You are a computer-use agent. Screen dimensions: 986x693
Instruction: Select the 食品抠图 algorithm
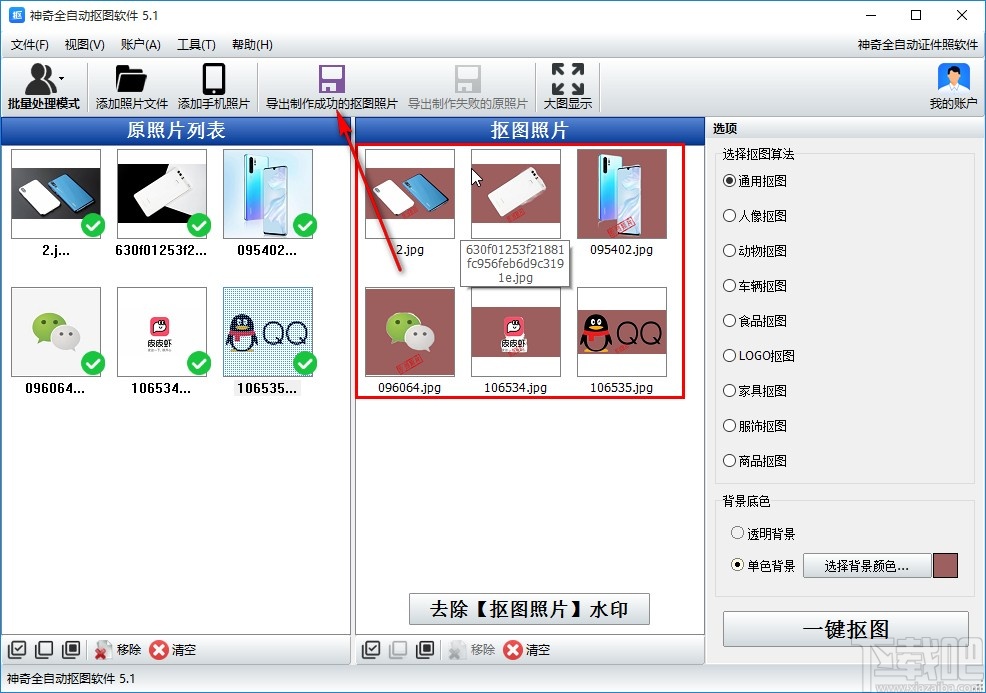coord(755,321)
